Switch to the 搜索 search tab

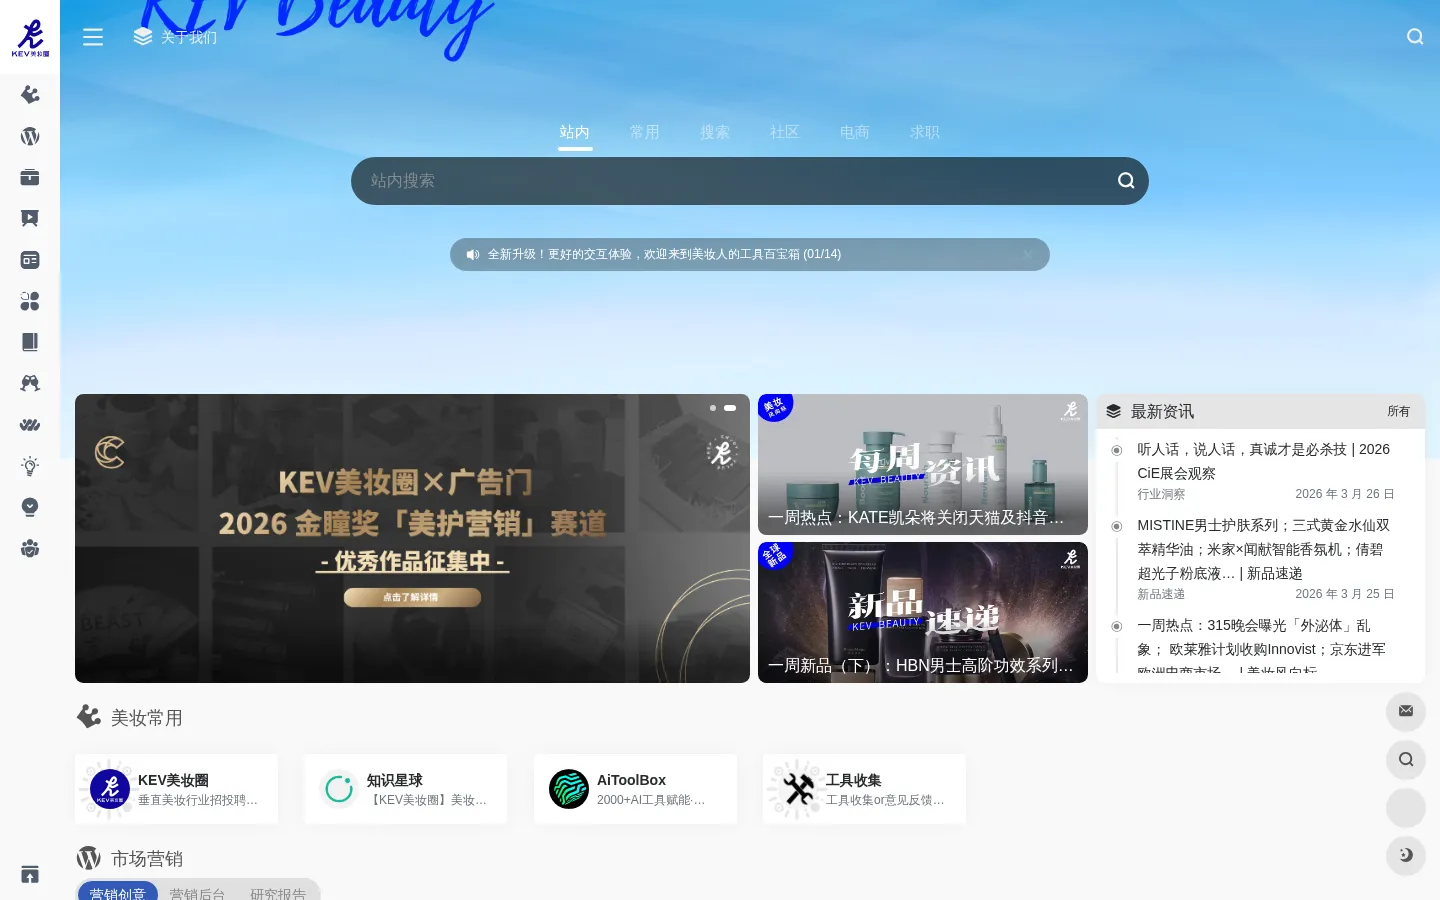coord(715,132)
